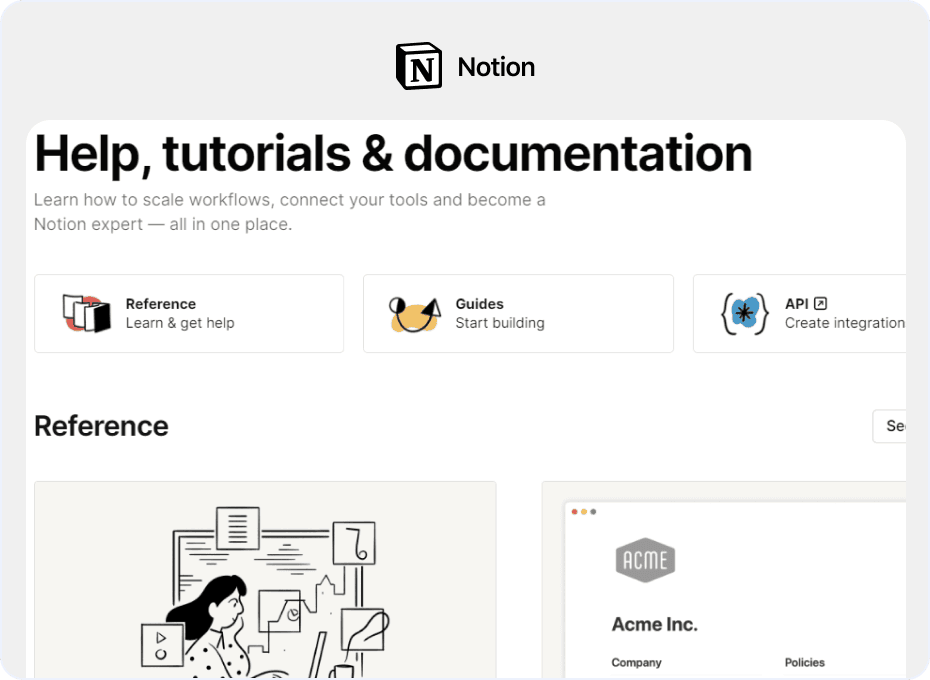Open the Reference stacked pages icon
Image resolution: width=930 pixels, height=680 pixels.
(87, 313)
